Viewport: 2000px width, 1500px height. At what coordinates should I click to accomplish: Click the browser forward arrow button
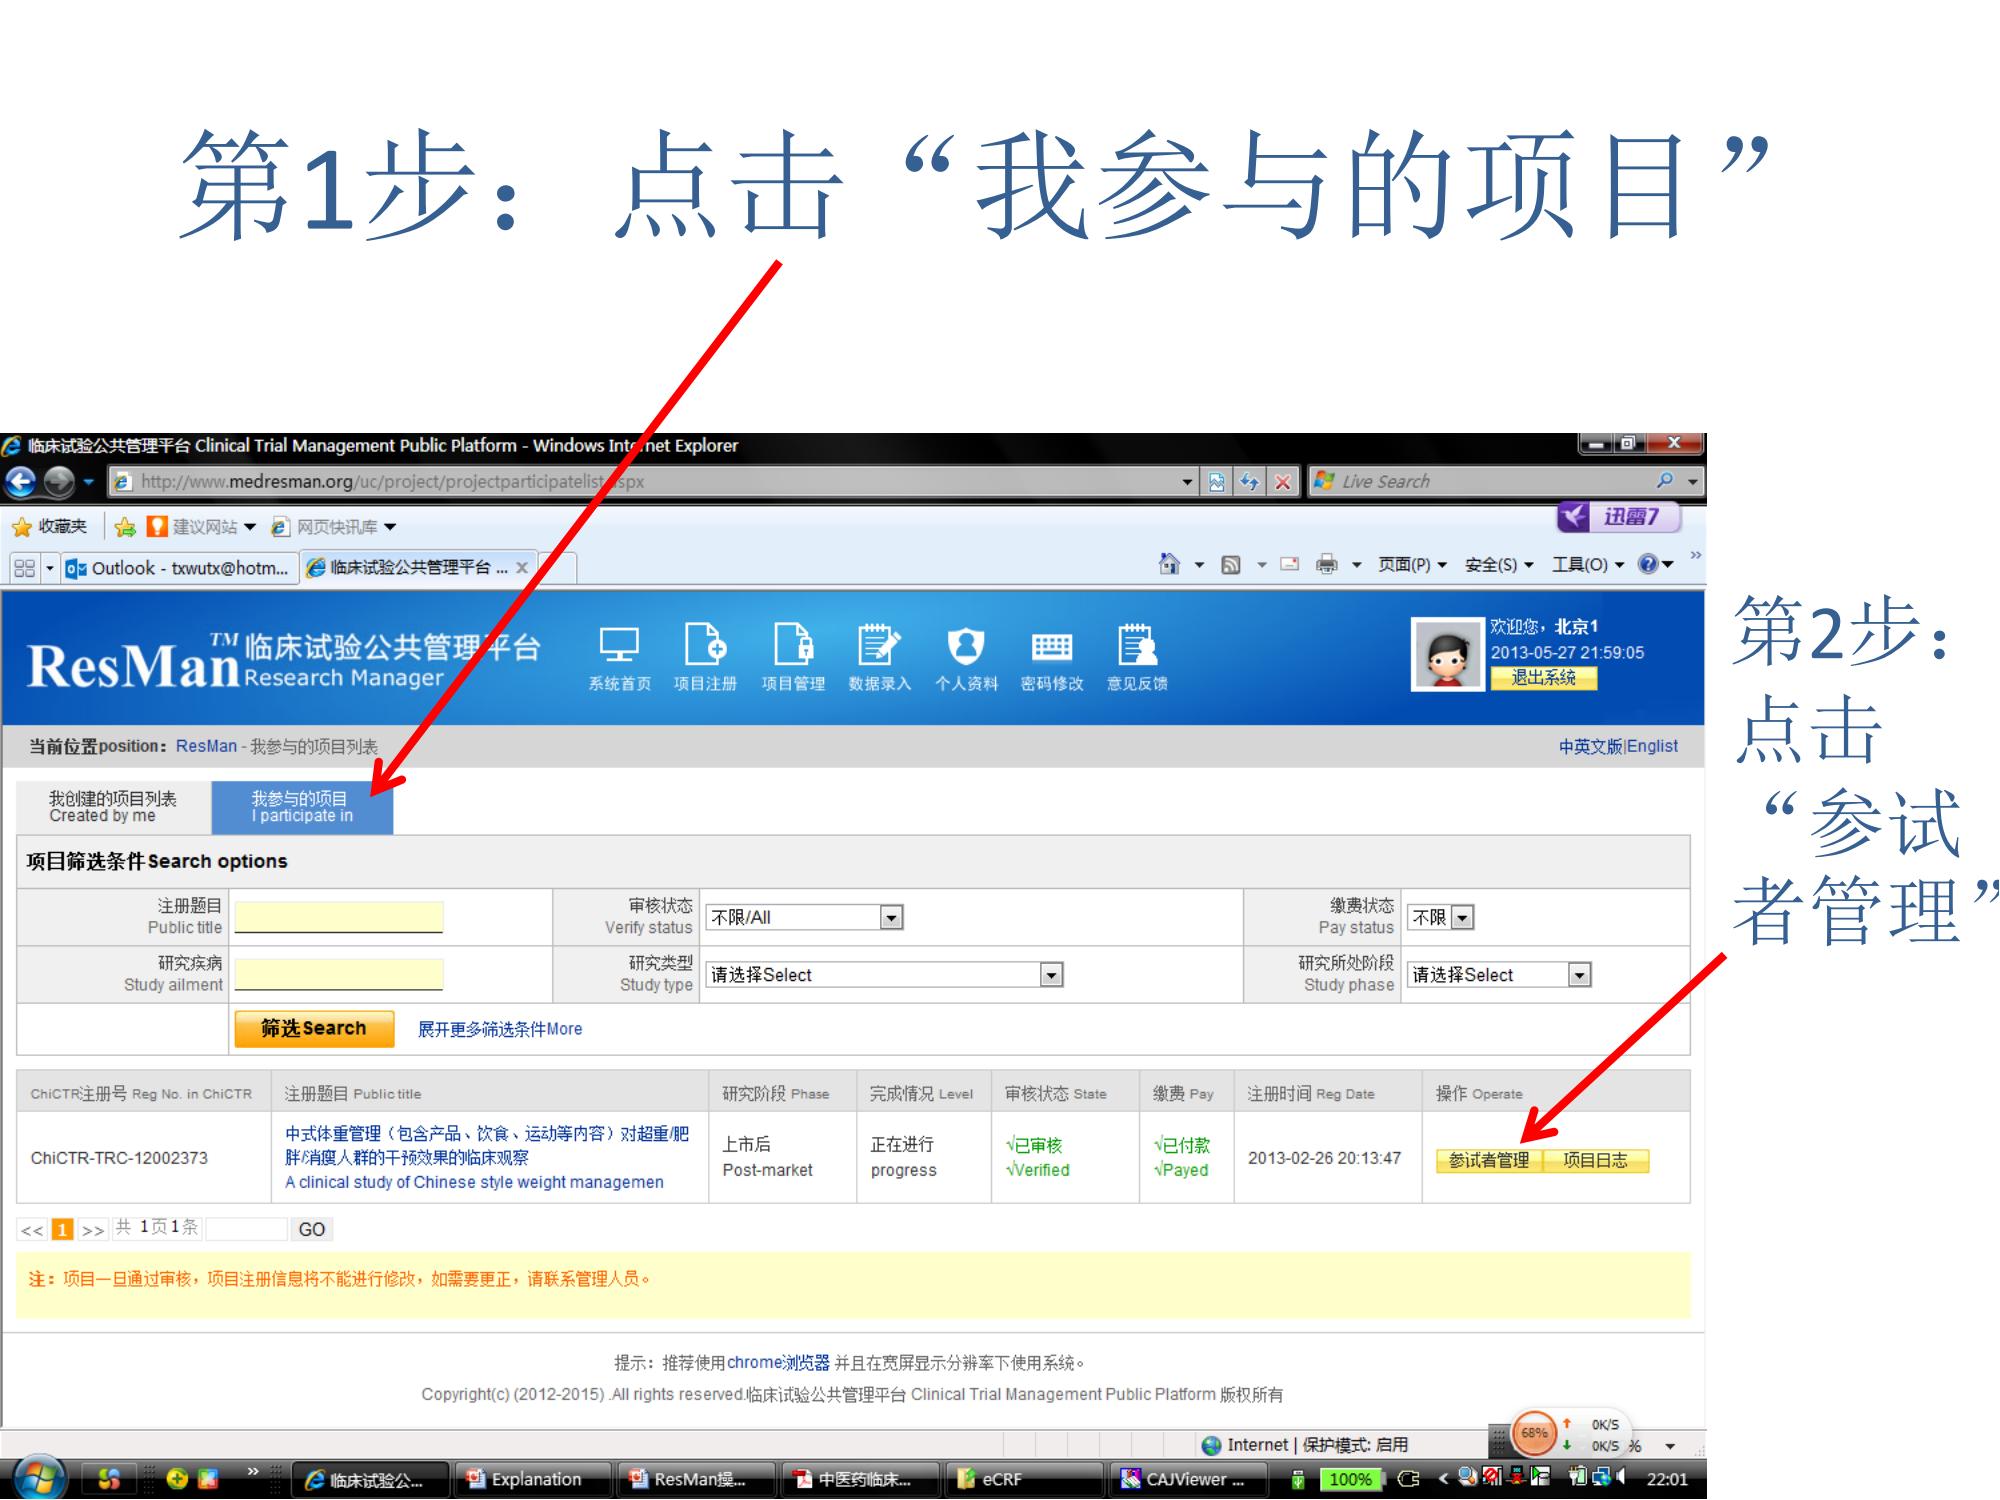tap(59, 482)
